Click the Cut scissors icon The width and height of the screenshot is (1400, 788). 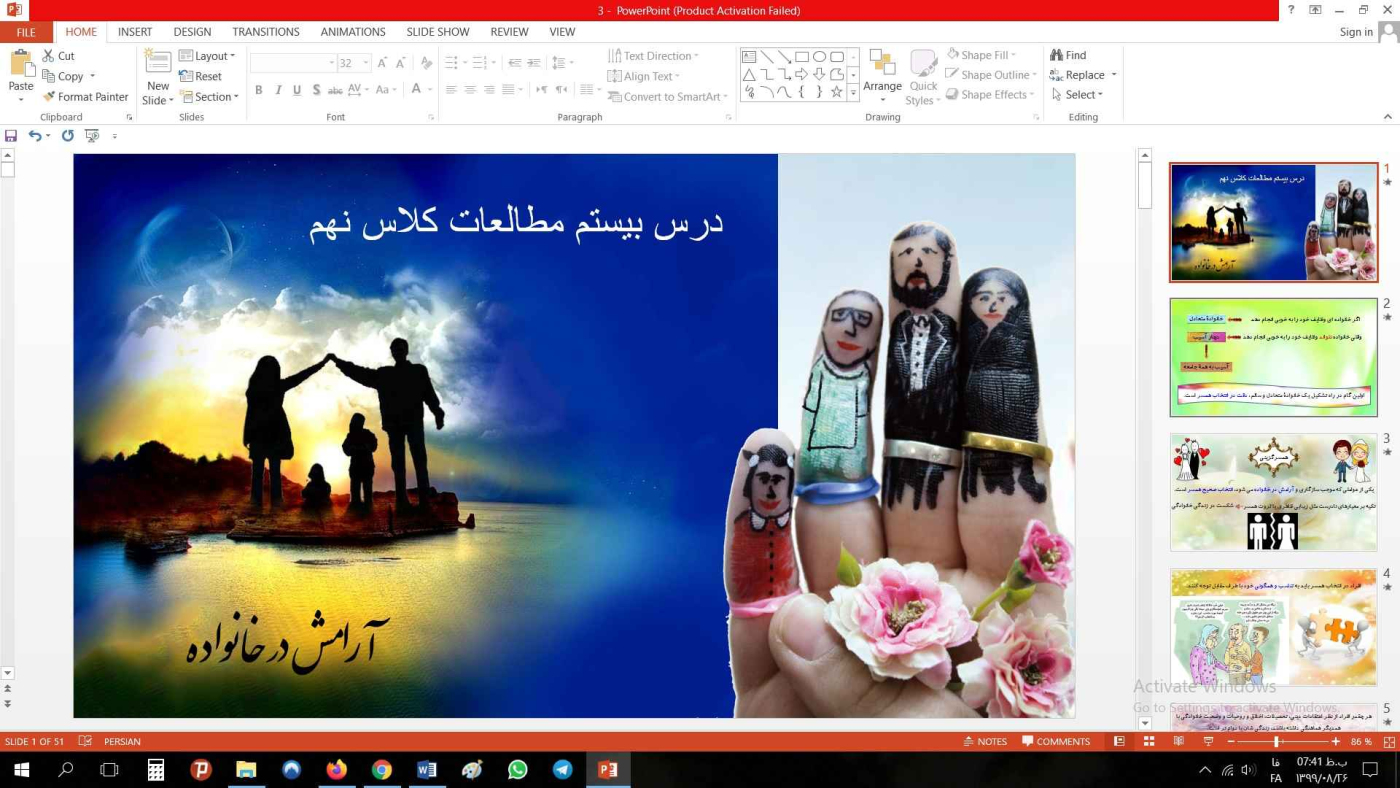pyautogui.click(x=49, y=56)
